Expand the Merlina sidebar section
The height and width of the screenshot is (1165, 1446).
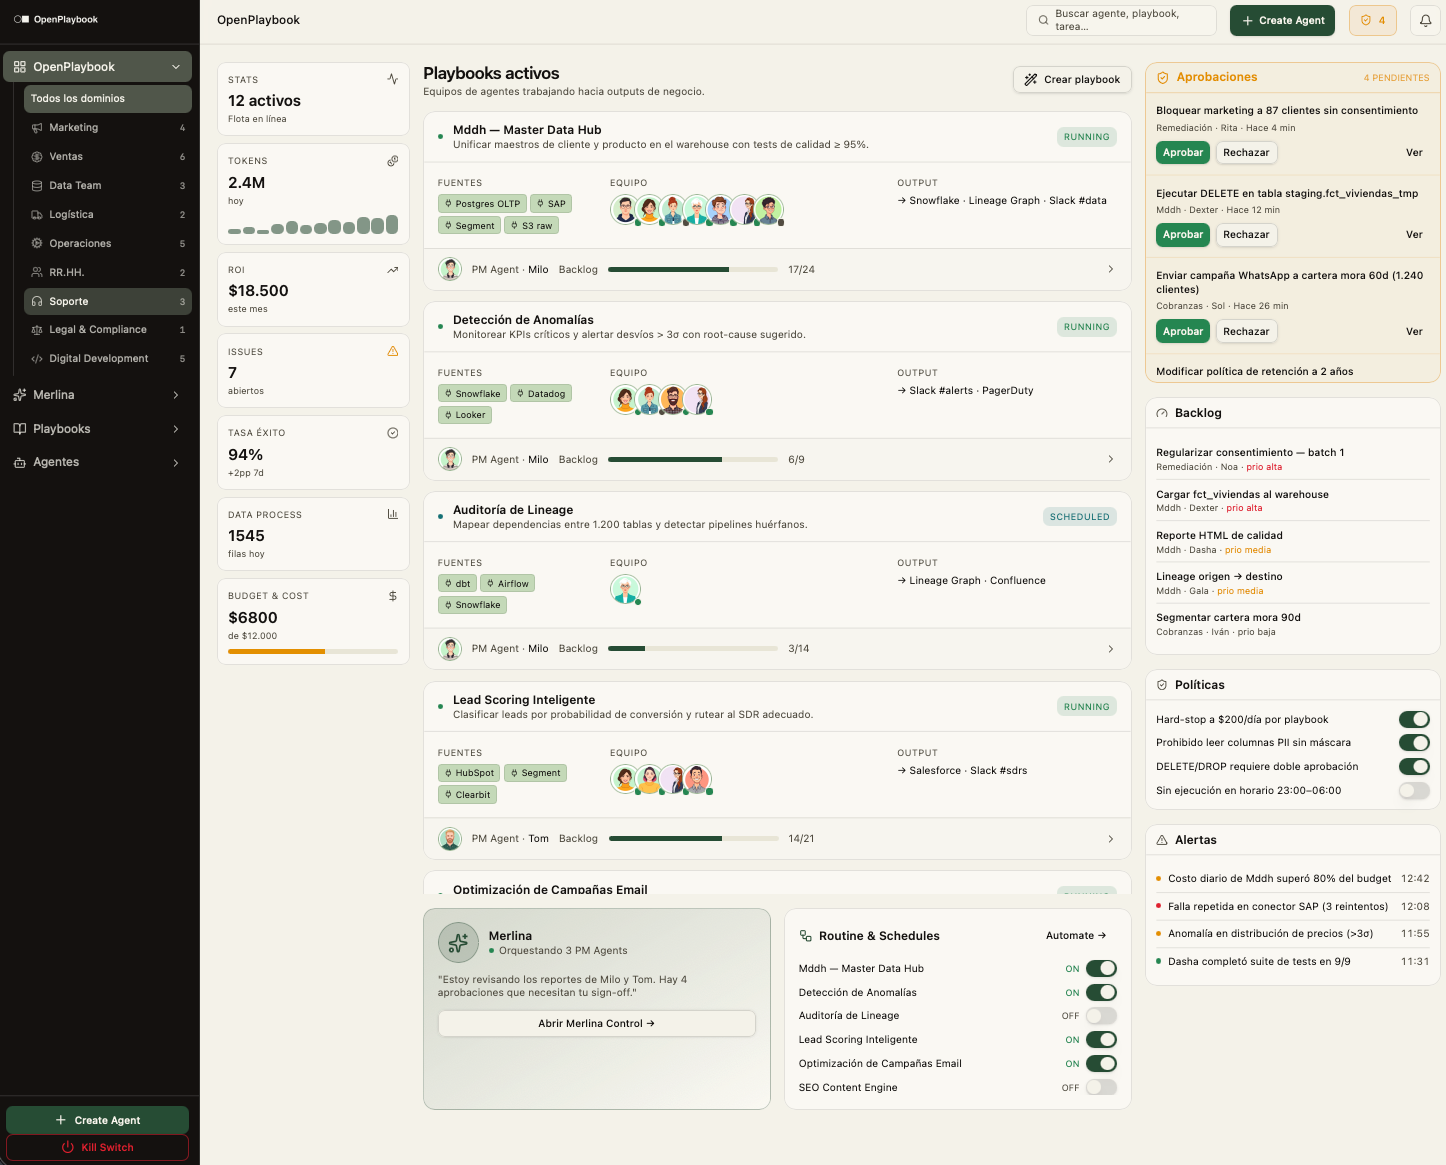tap(176, 395)
